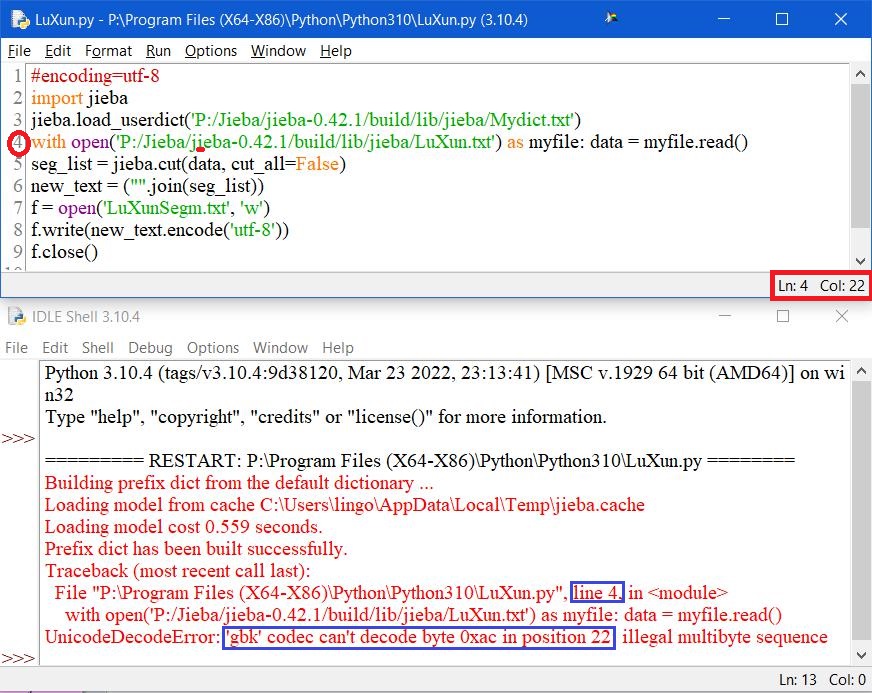Click the LuXun.py editor title bar Python icon
Image resolution: width=872 pixels, height=693 pixels.
pyautogui.click(x=19, y=19)
